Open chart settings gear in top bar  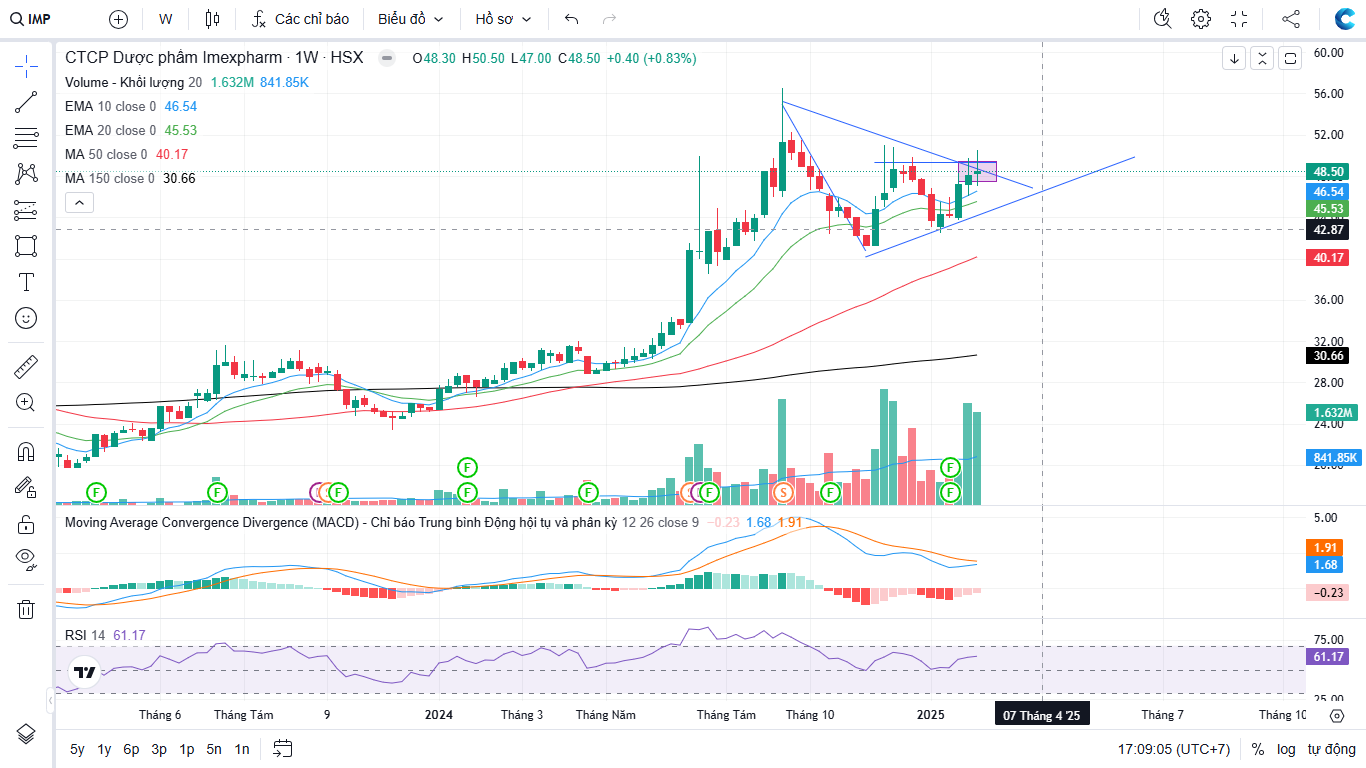pos(1201,19)
